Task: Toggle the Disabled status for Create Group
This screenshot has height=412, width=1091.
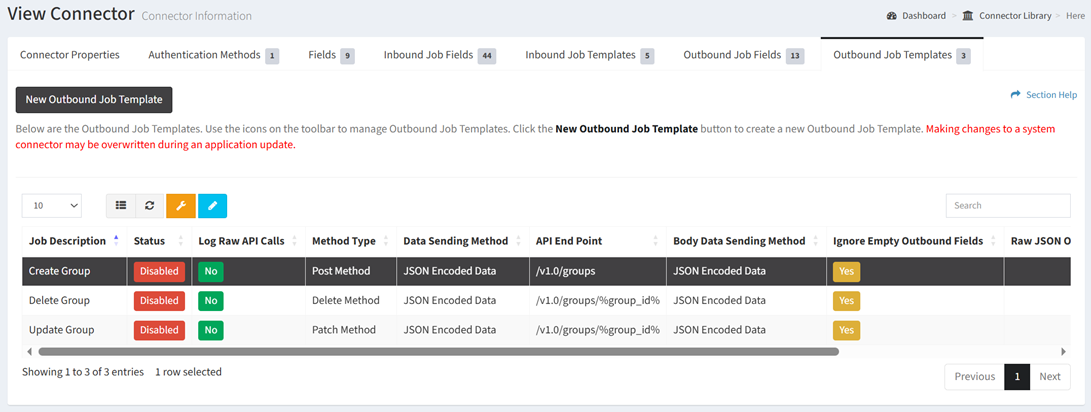Action: click(x=158, y=271)
